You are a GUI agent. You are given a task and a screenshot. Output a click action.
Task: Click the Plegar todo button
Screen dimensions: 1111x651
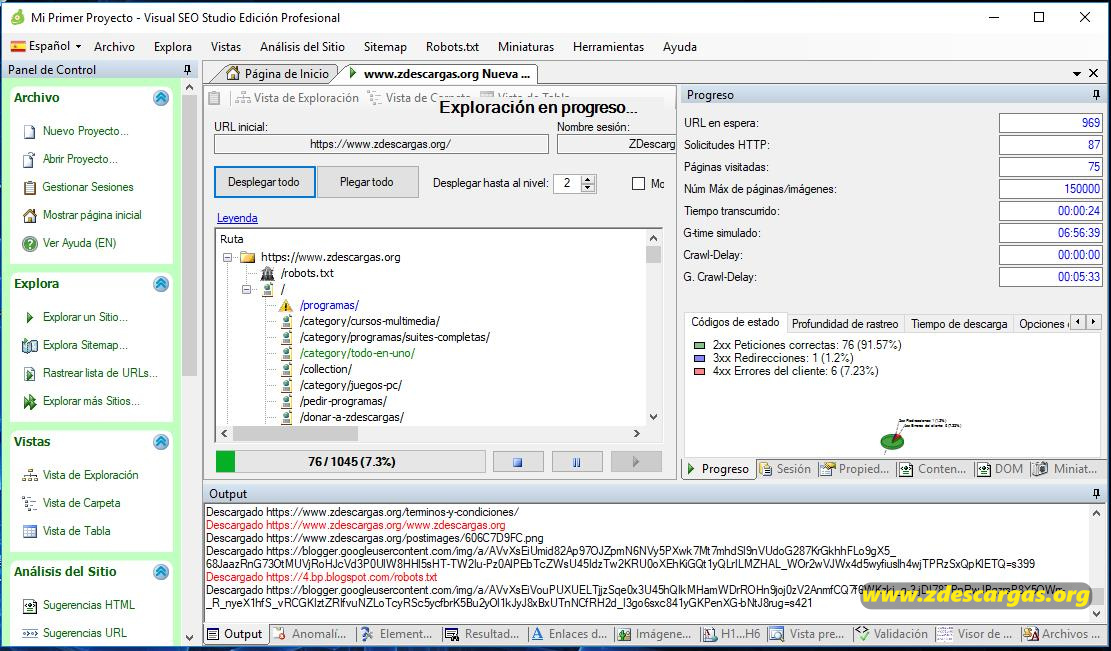[x=367, y=182]
